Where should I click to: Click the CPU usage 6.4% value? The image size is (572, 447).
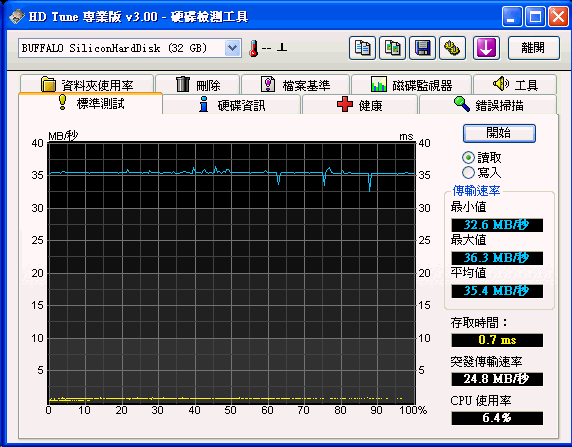click(497, 418)
